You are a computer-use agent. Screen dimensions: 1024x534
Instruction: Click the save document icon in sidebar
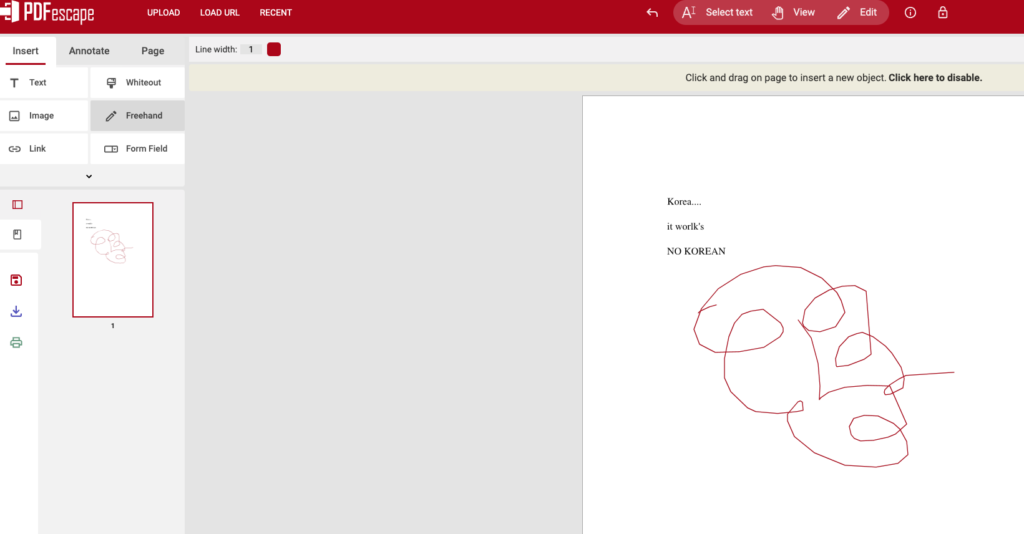(x=16, y=280)
